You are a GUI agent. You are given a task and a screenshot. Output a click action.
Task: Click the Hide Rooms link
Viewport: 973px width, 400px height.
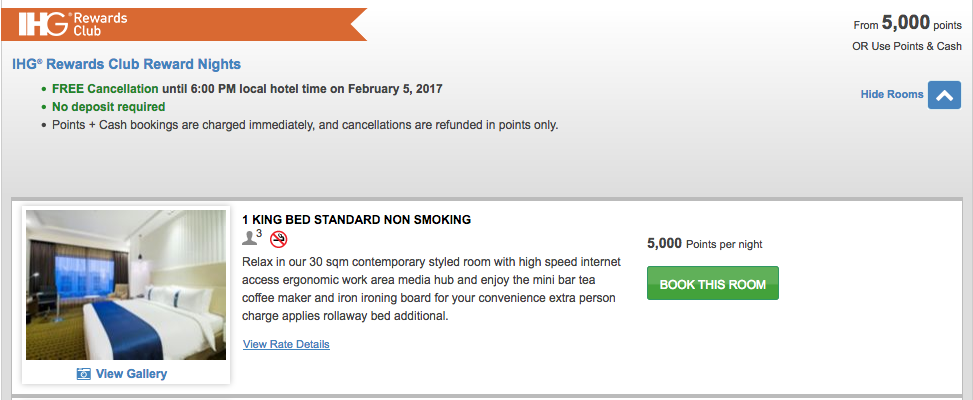(892, 95)
